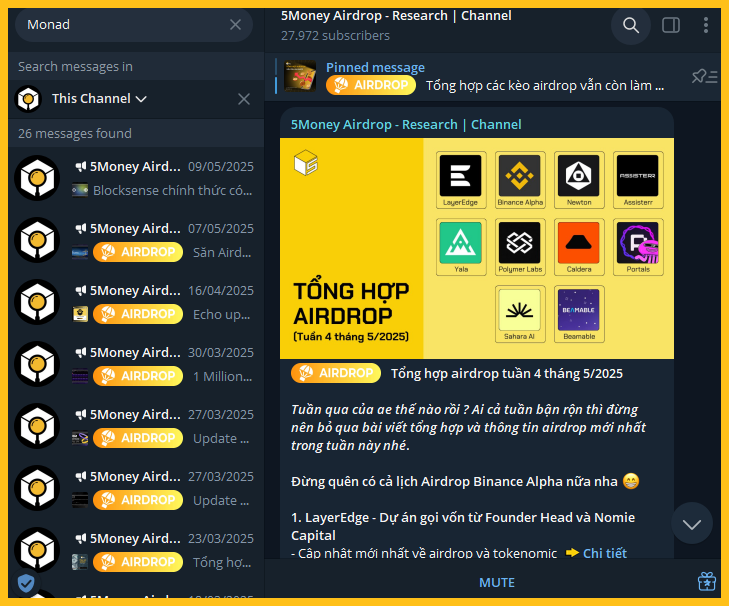This screenshot has width=729, height=606.
Task: Open the pinned messages list icon
Action: 704,76
